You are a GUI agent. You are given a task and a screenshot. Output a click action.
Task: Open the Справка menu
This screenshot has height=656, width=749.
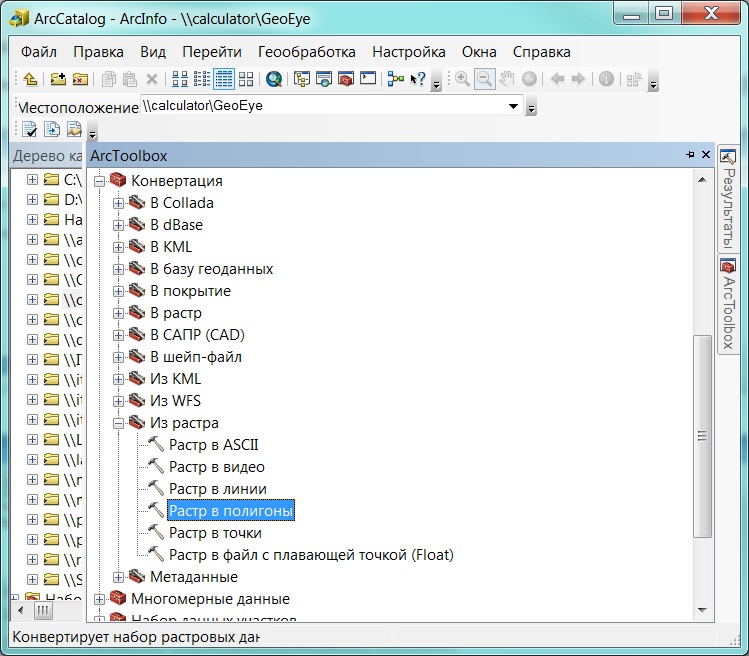[542, 52]
